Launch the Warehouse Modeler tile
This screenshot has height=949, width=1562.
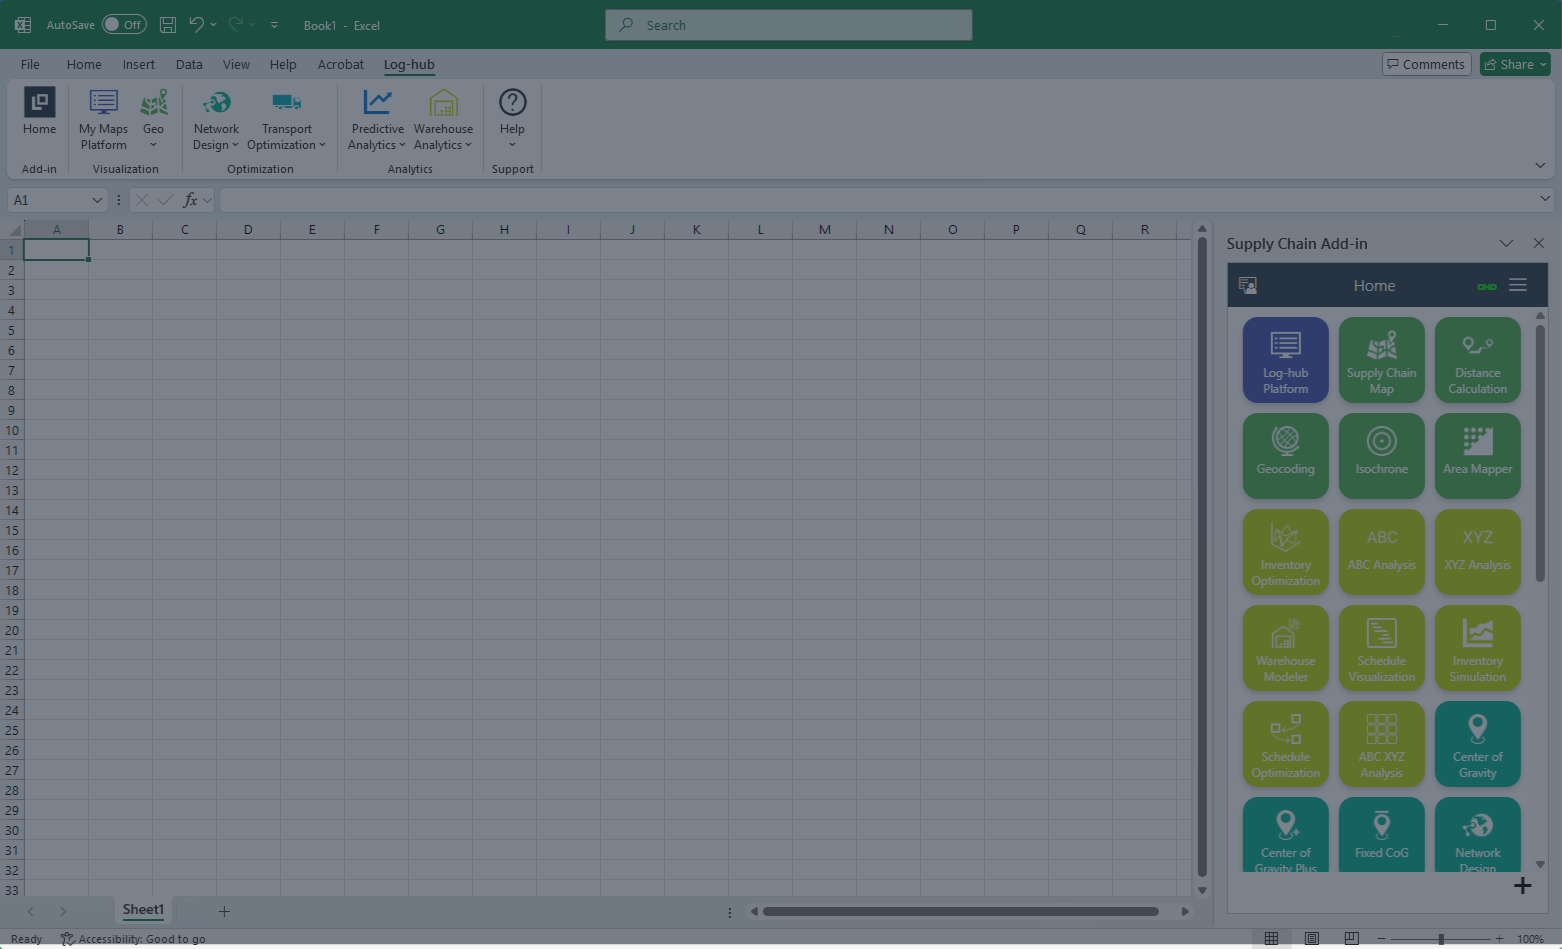pyautogui.click(x=1285, y=648)
